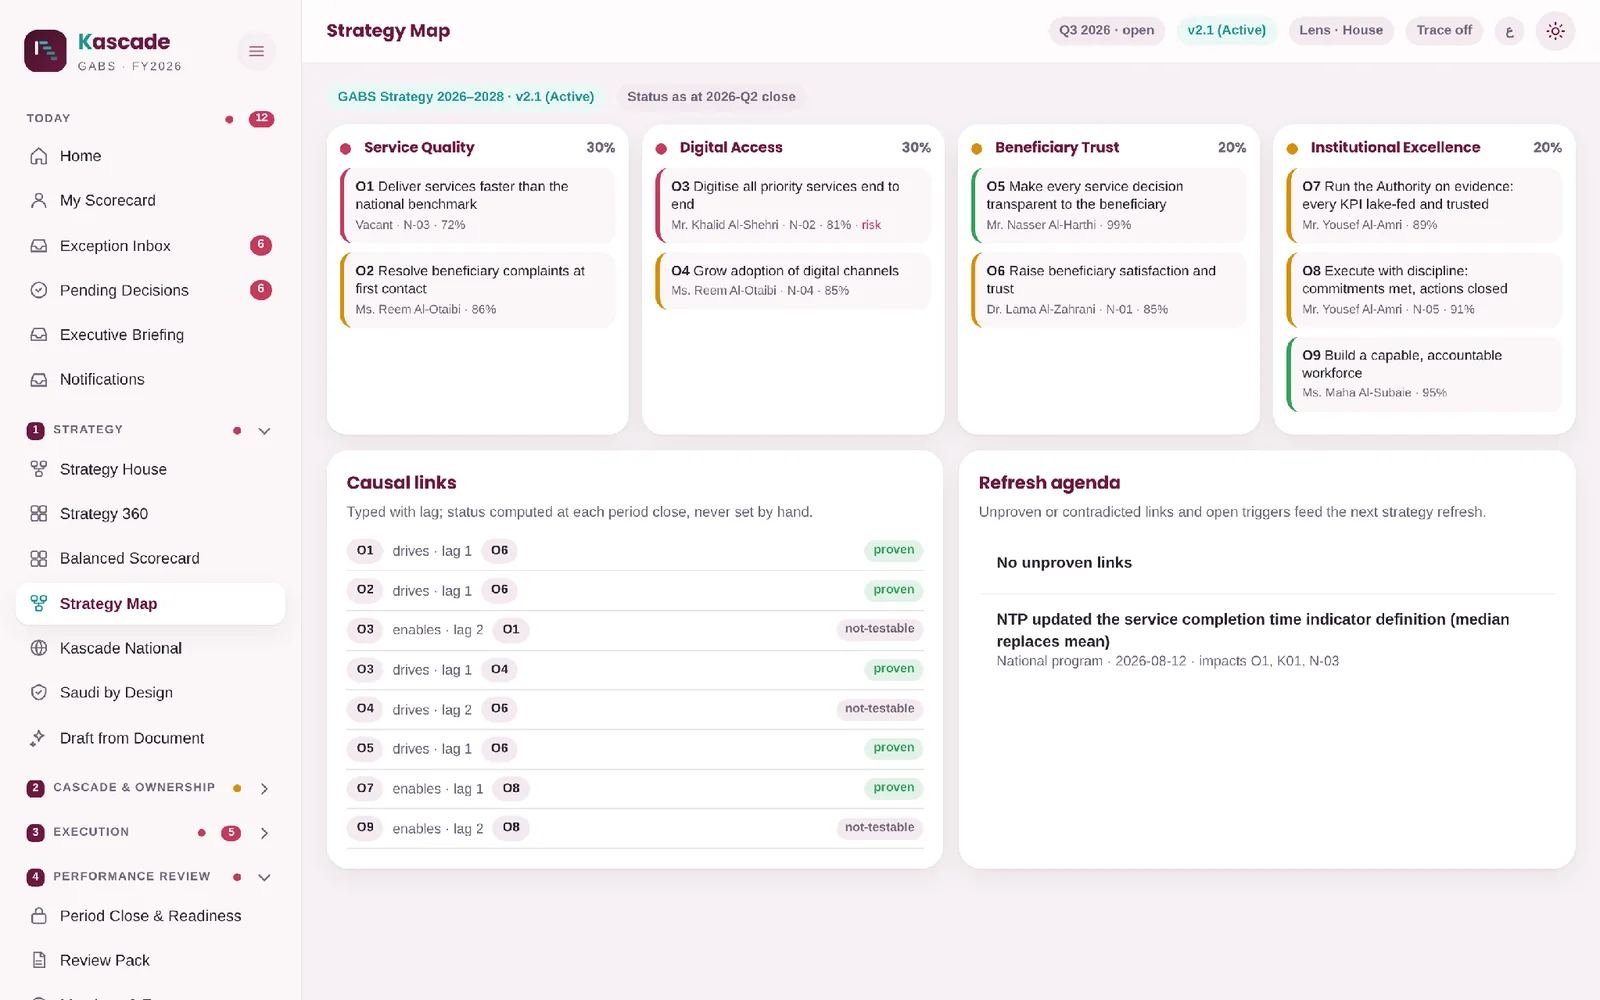Viewport: 1600px width, 1000px height.
Task: Go to Kascade National menu item
Action: pos(150,648)
